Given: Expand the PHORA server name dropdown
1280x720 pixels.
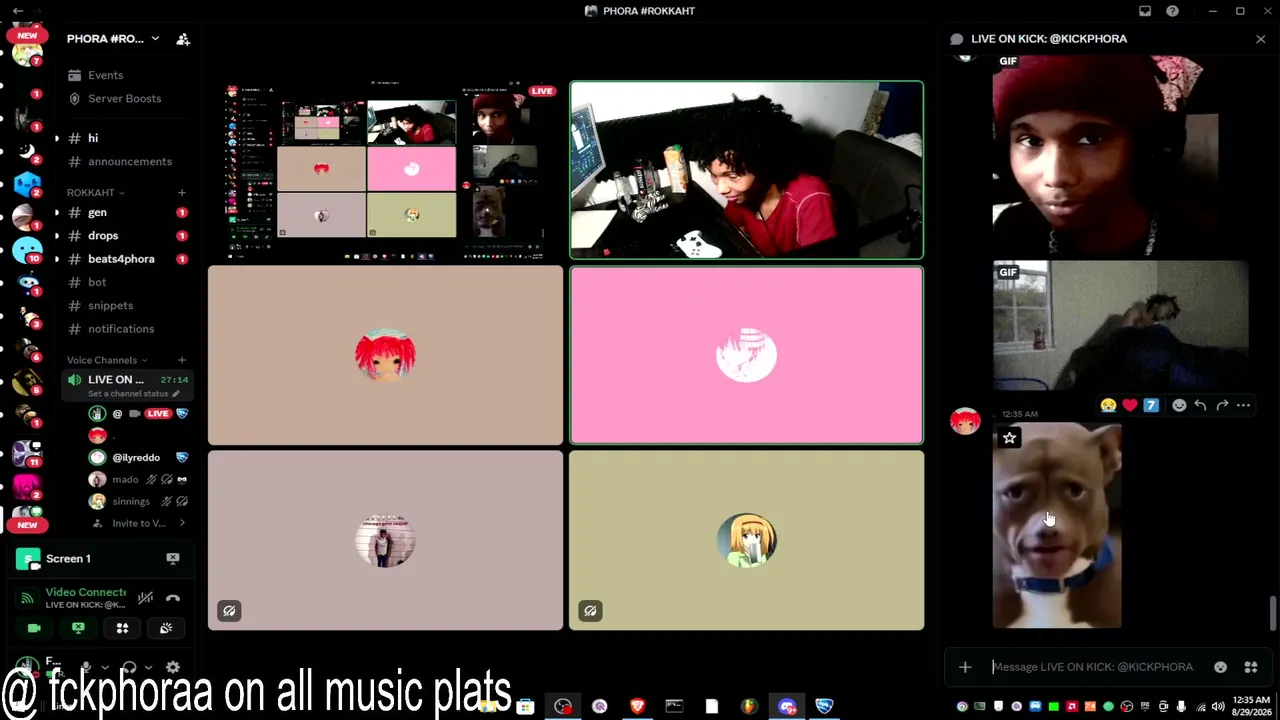Looking at the screenshot, I should point(155,39).
